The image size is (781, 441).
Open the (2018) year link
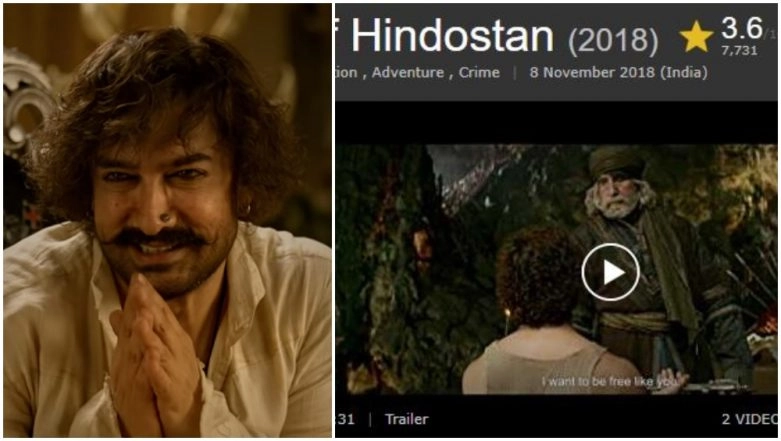click(x=613, y=39)
